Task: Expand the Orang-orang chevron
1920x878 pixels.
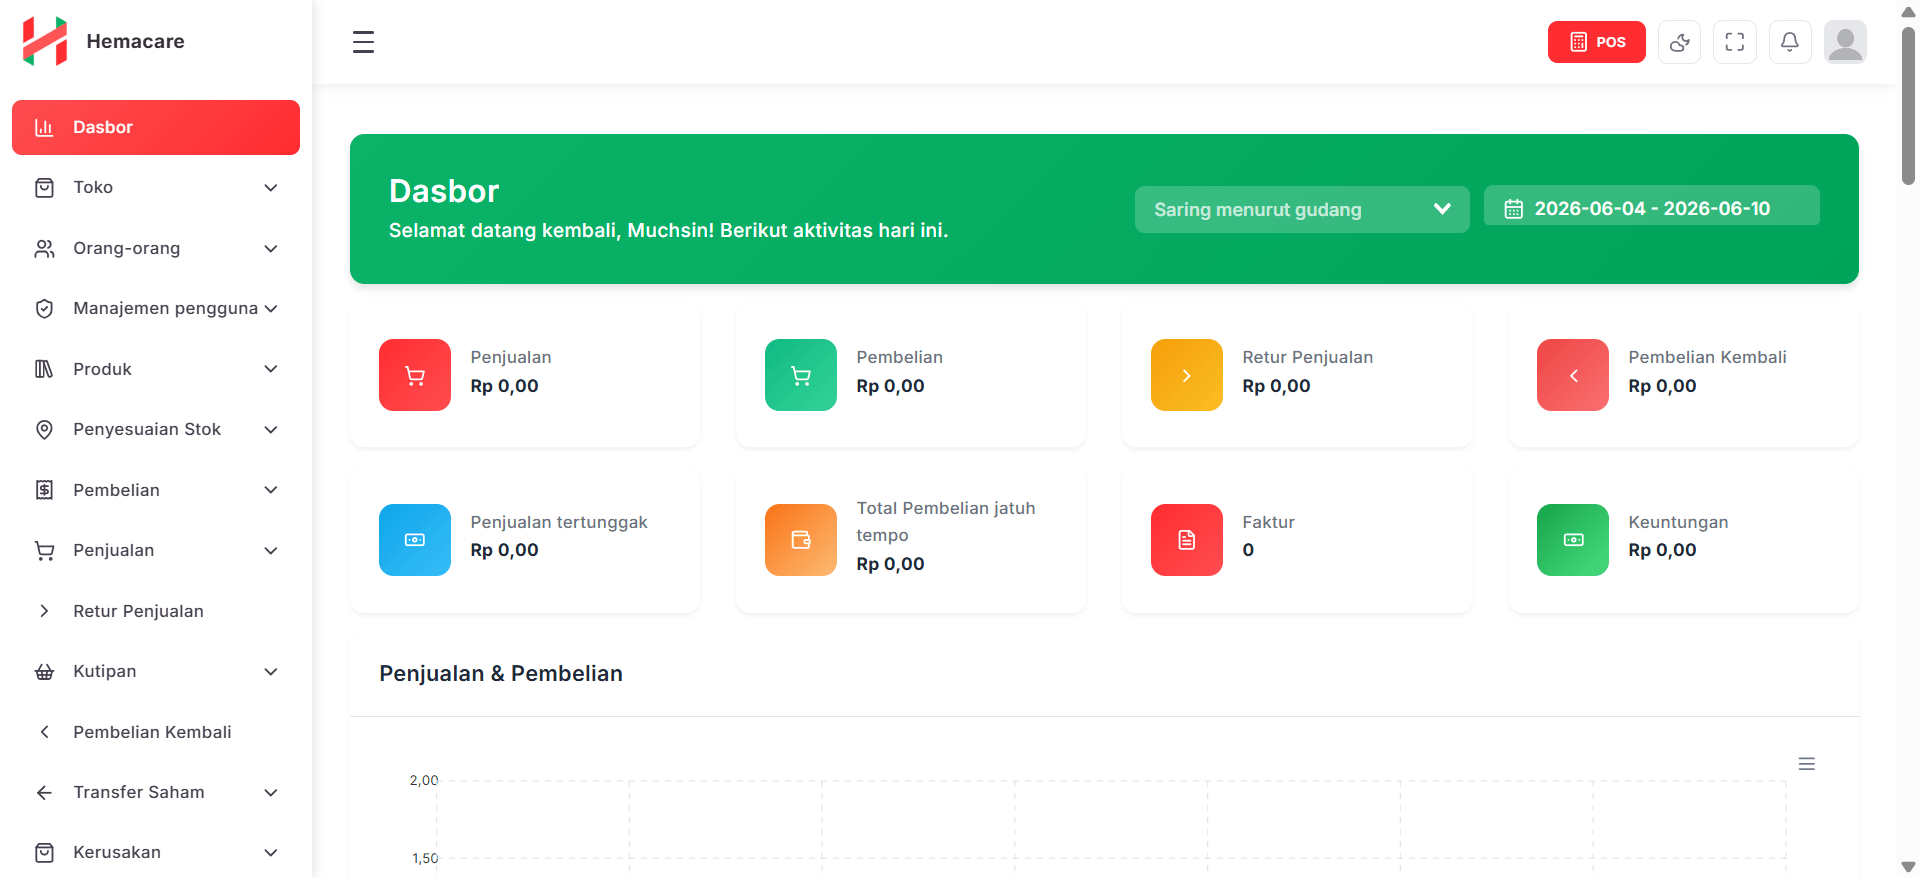Action: [270, 248]
